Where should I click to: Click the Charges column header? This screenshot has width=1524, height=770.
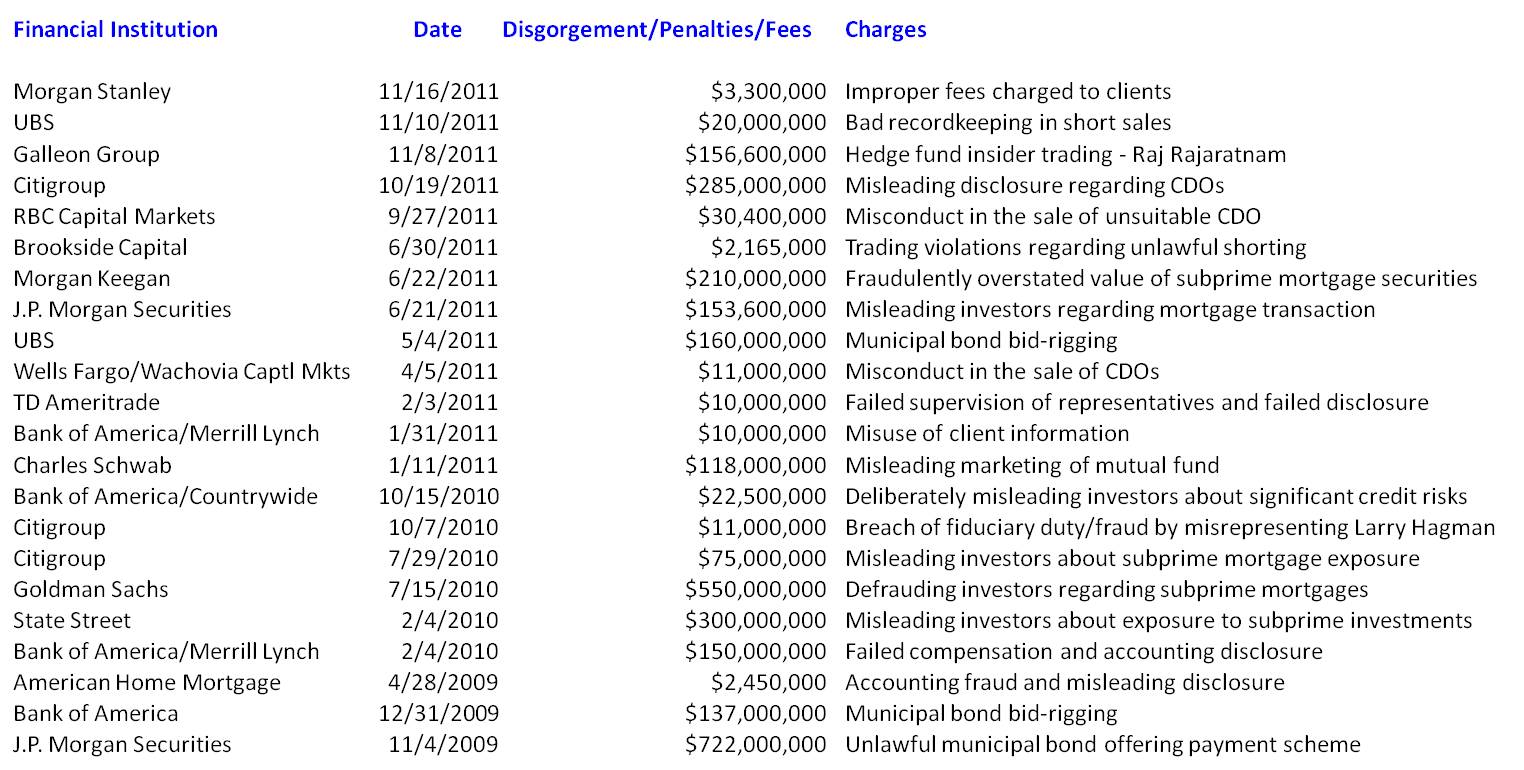[885, 29]
